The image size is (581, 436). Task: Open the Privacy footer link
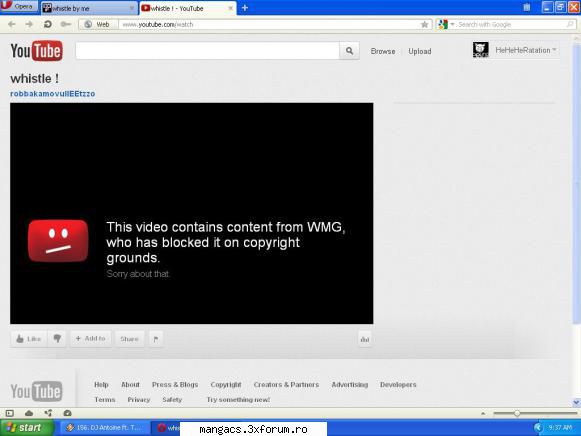[139, 400]
